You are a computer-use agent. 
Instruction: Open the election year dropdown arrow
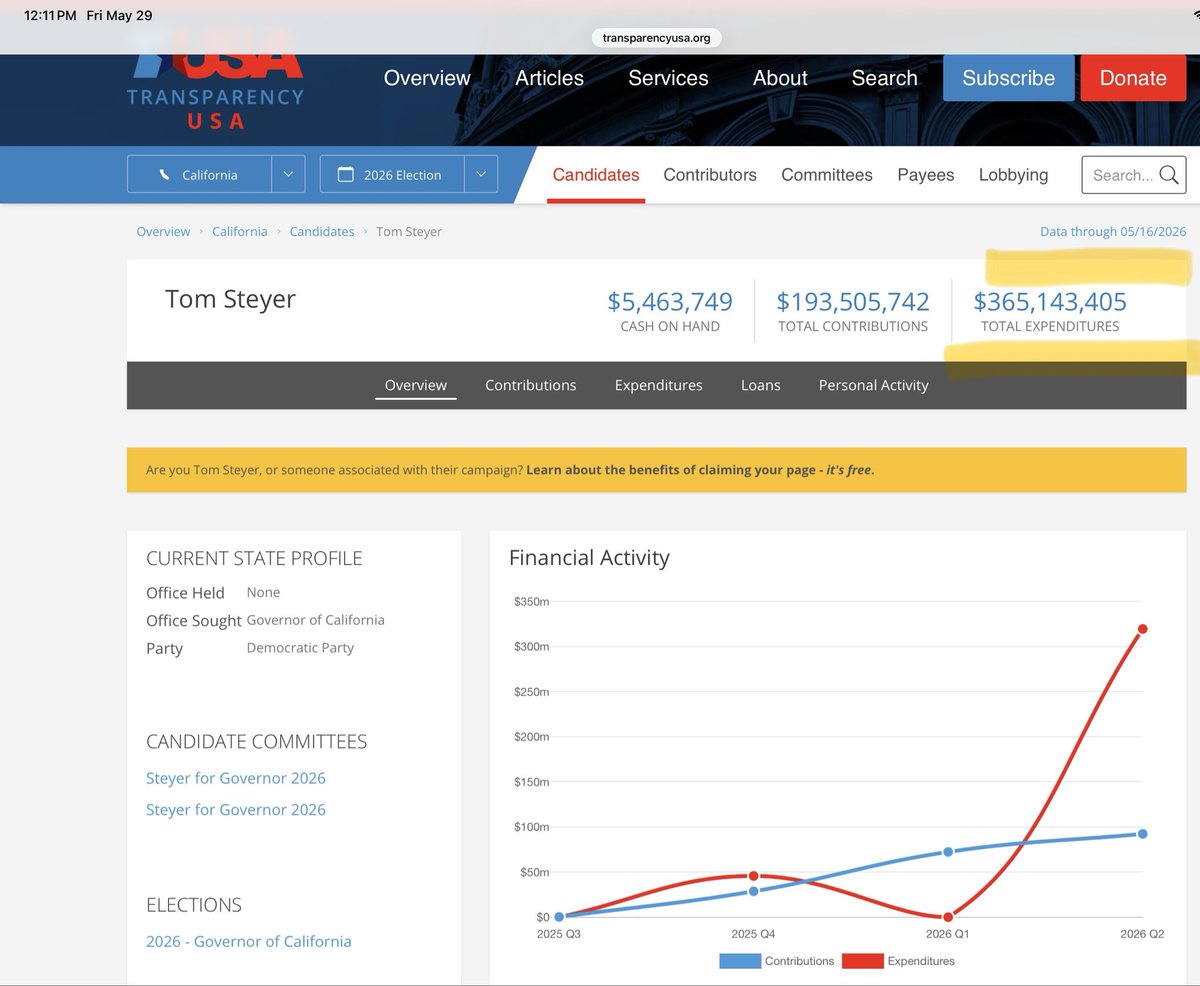tap(481, 175)
